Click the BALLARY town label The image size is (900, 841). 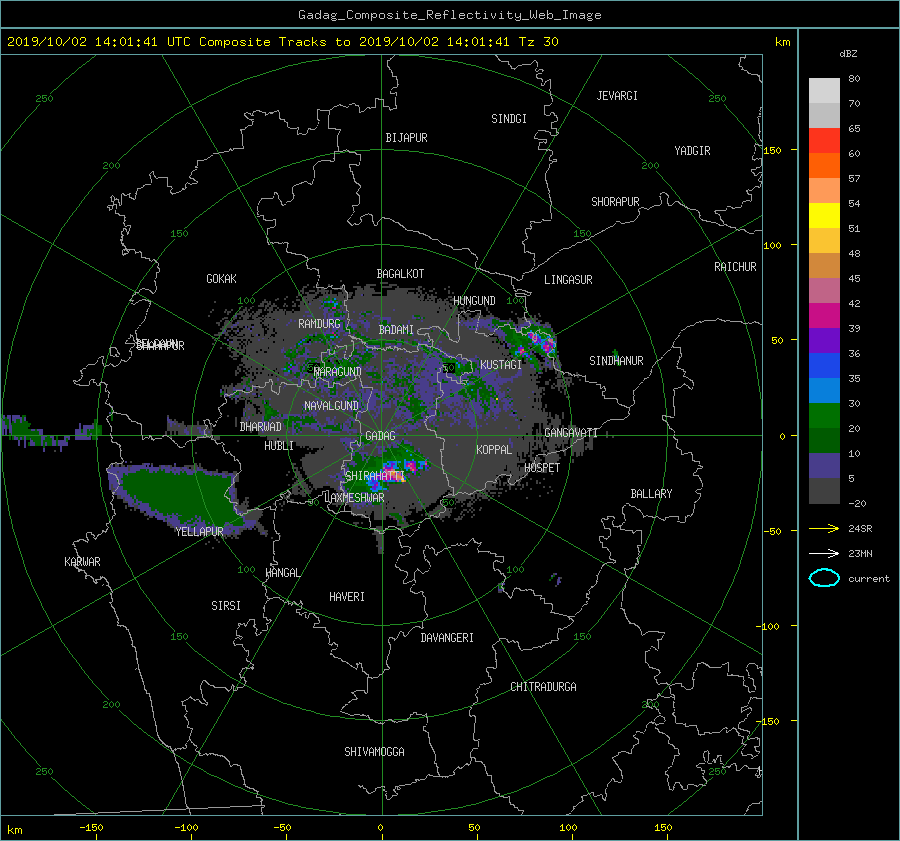(x=651, y=494)
